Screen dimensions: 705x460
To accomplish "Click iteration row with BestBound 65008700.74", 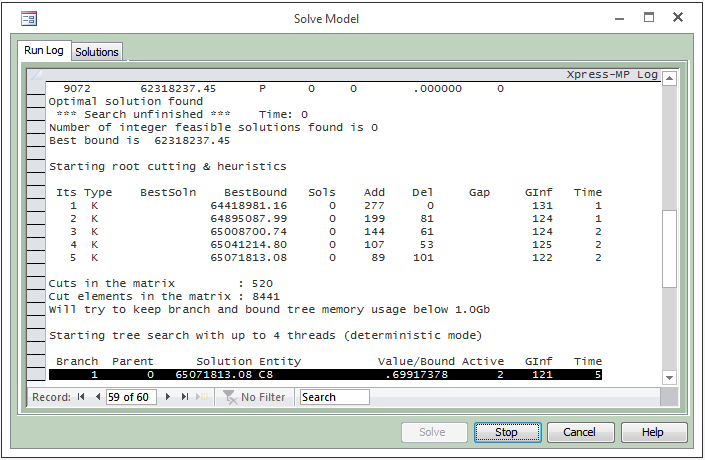I will tap(335, 232).
